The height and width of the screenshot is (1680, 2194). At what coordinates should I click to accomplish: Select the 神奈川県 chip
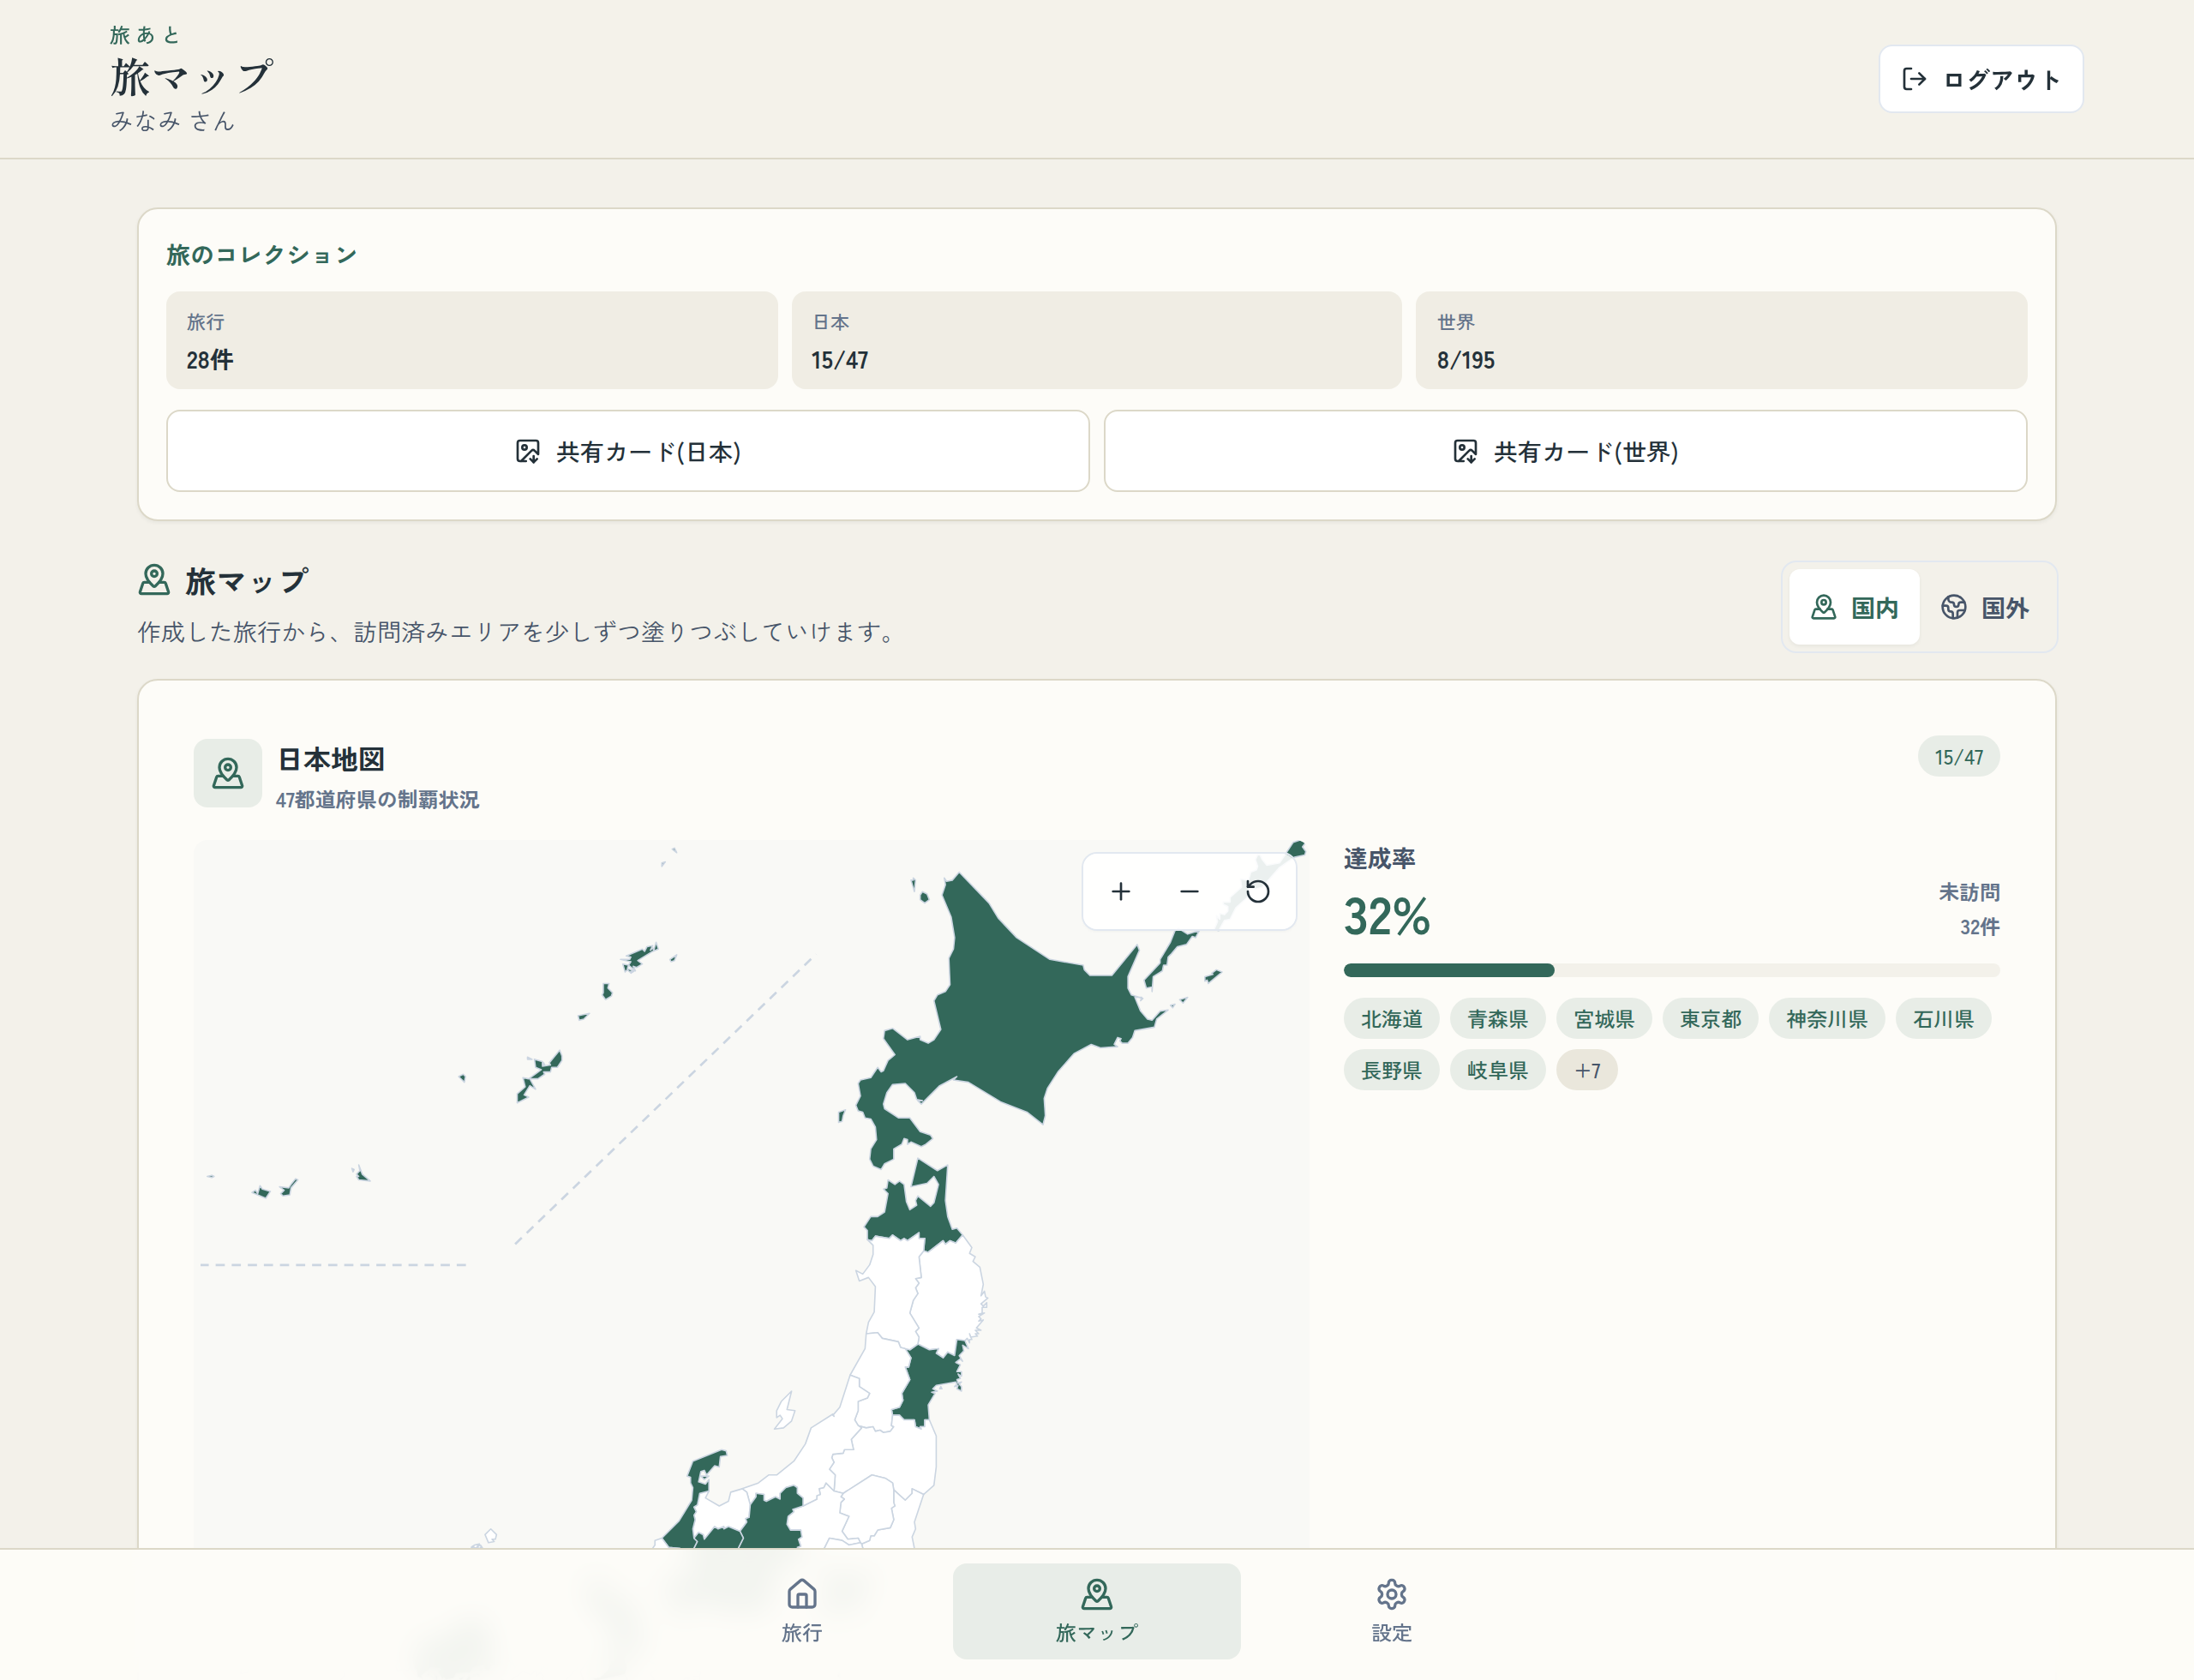(1826, 1019)
